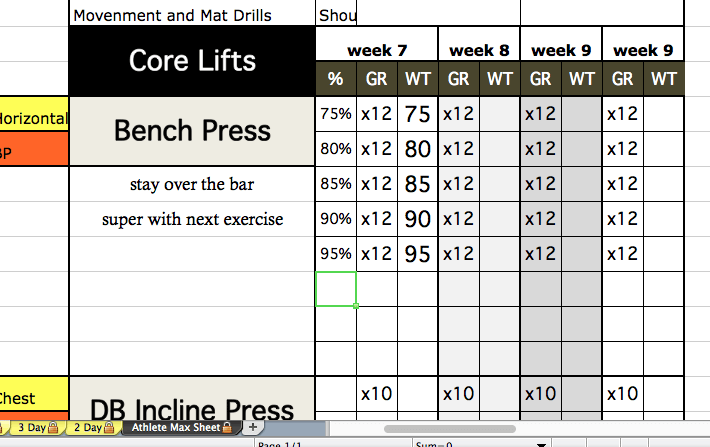Click the horizontal scrollbar thumb
The image size is (710, 447).
click(x=450, y=429)
